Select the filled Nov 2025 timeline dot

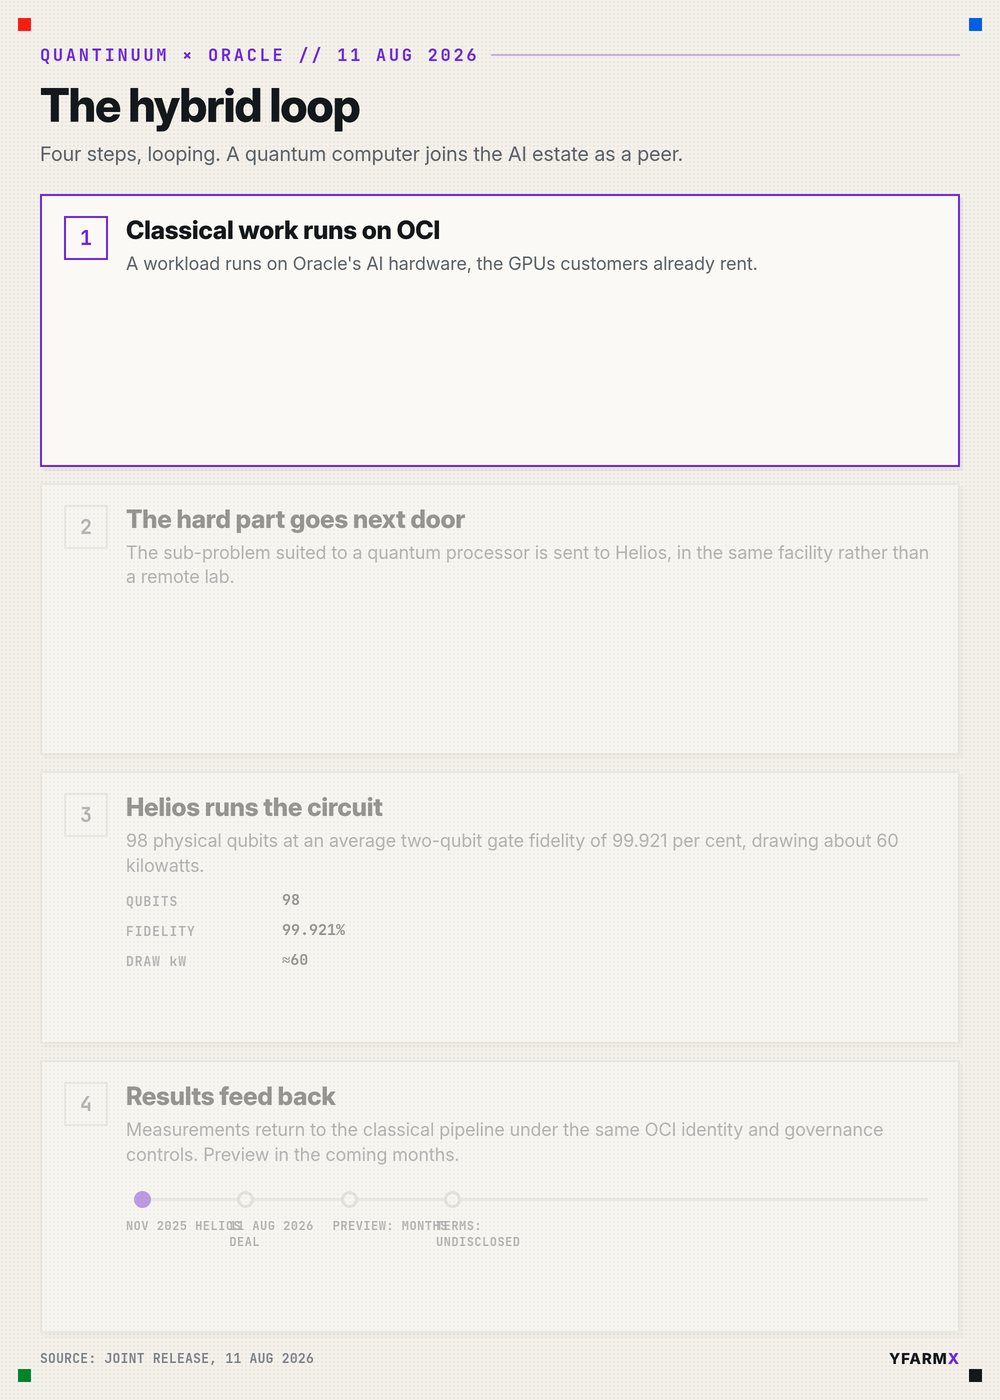click(142, 1199)
